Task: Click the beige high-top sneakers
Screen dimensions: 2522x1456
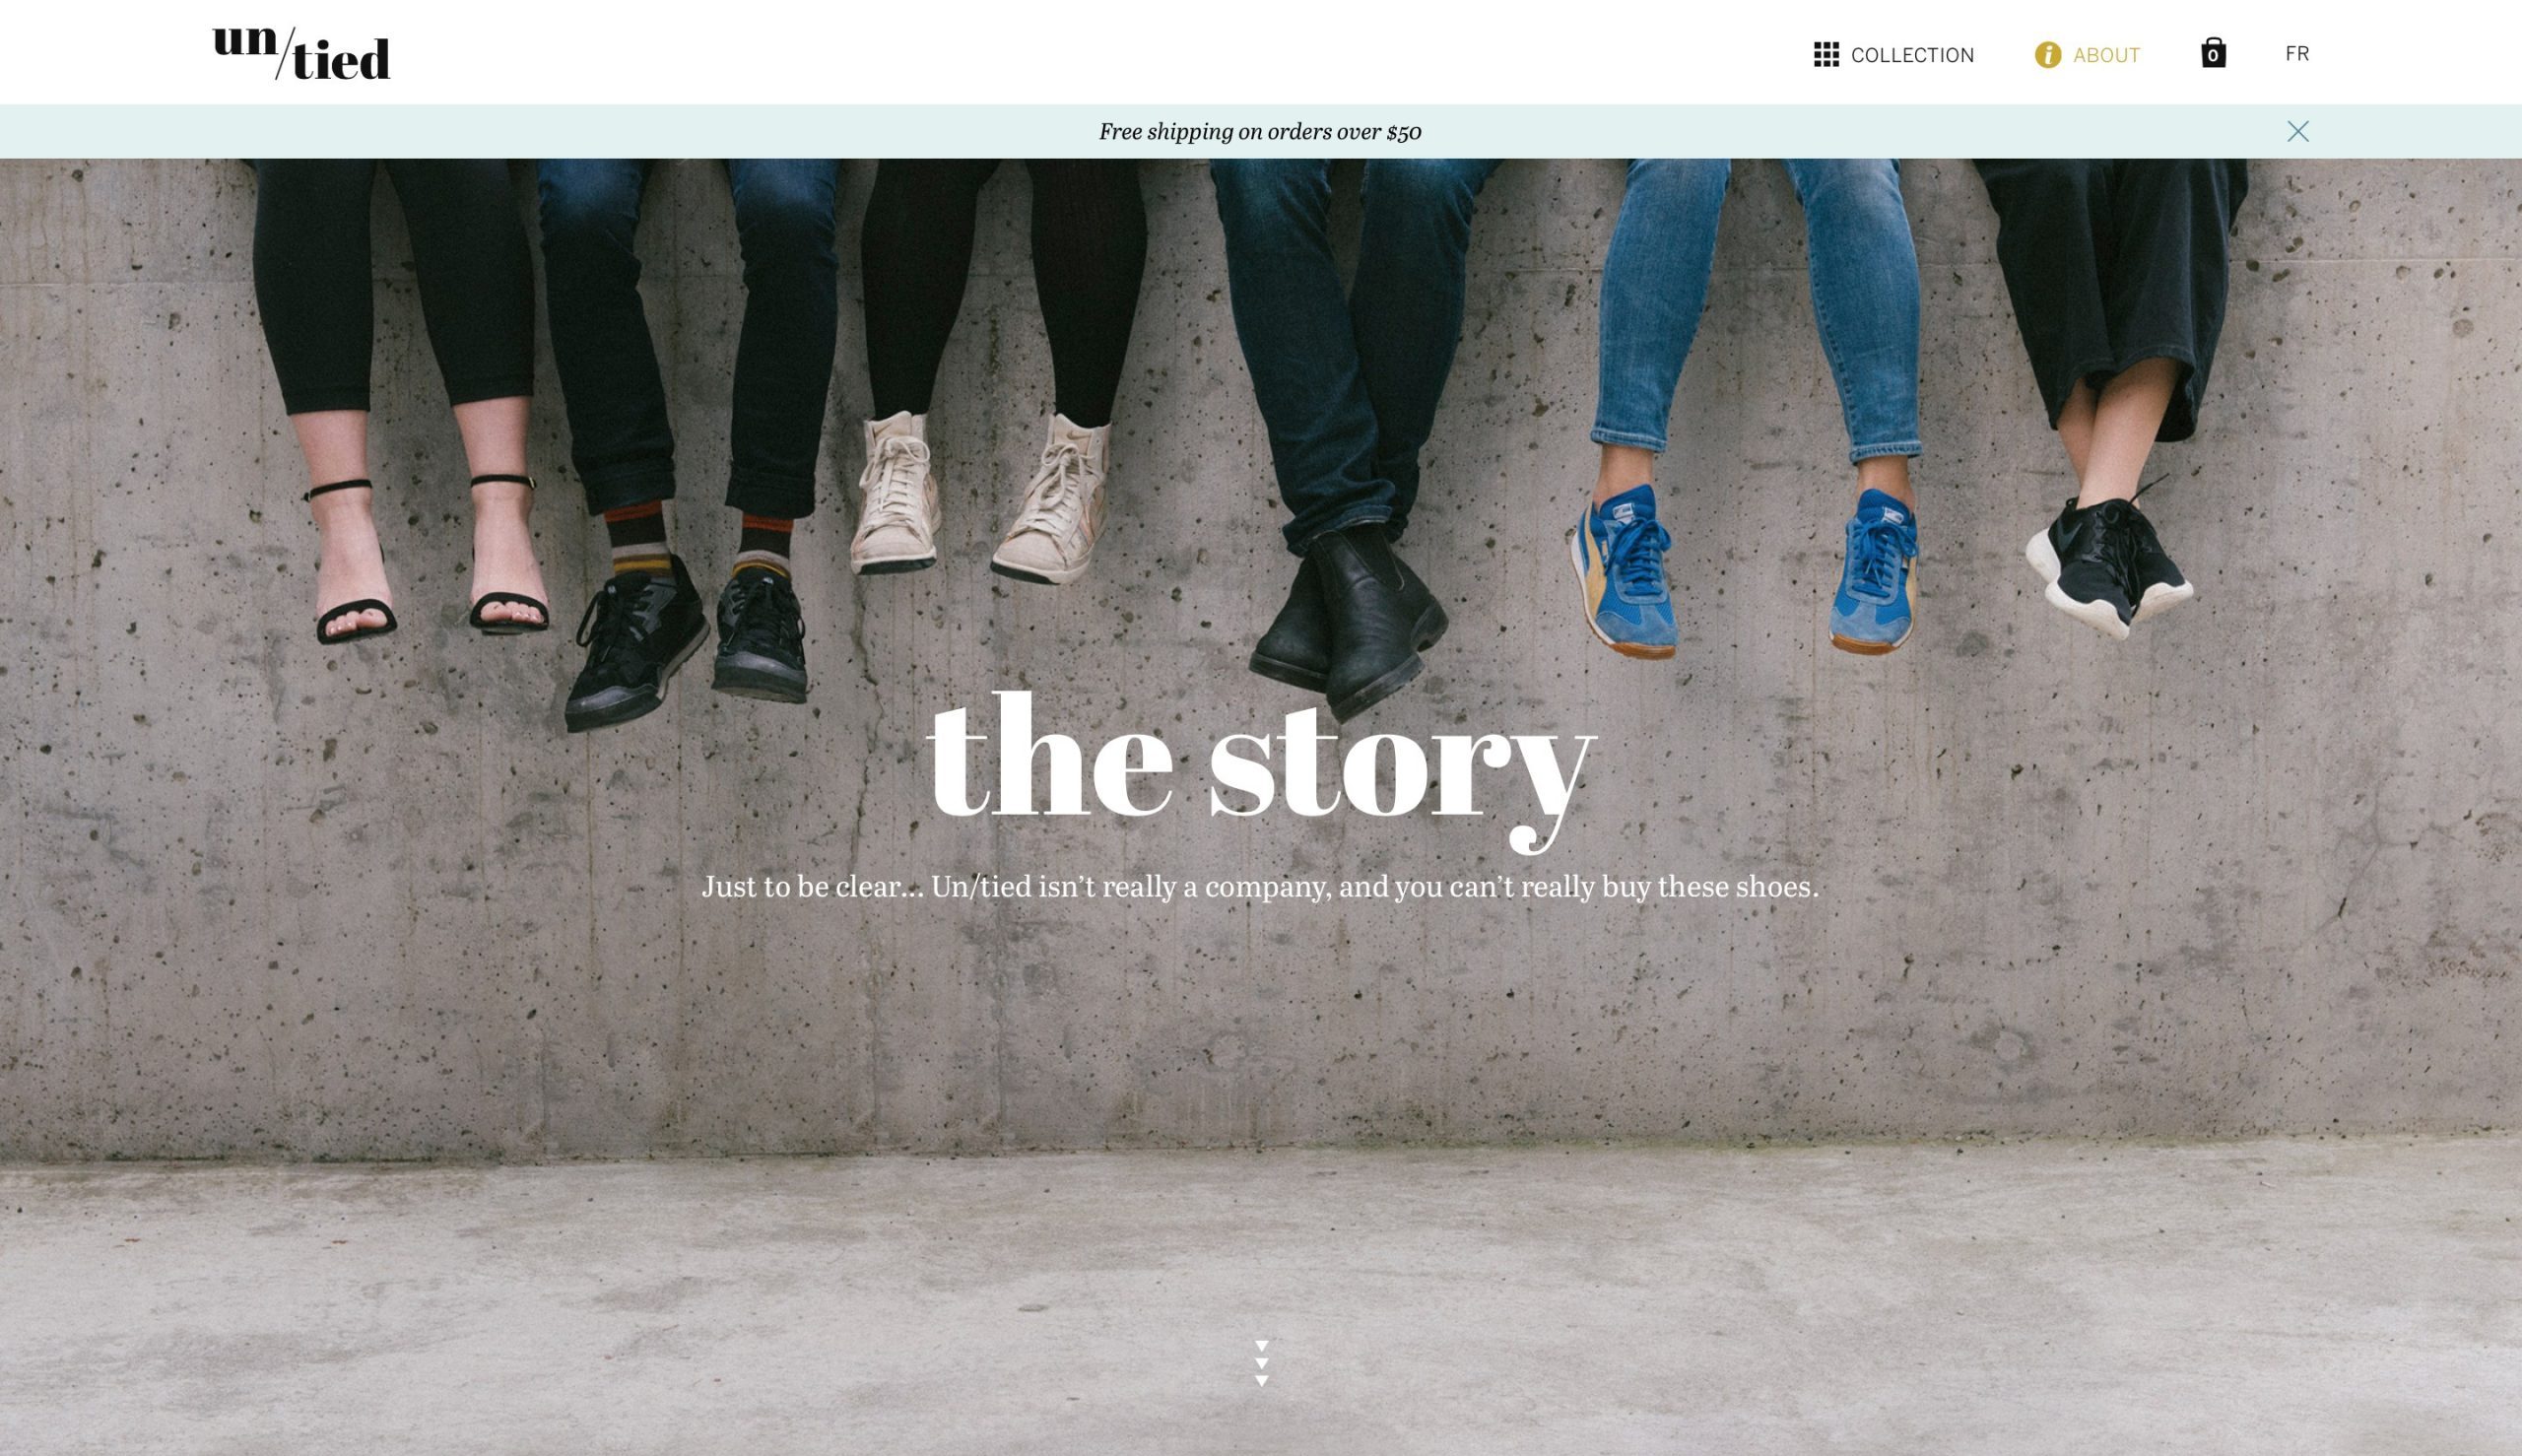Action: (x=981, y=497)
